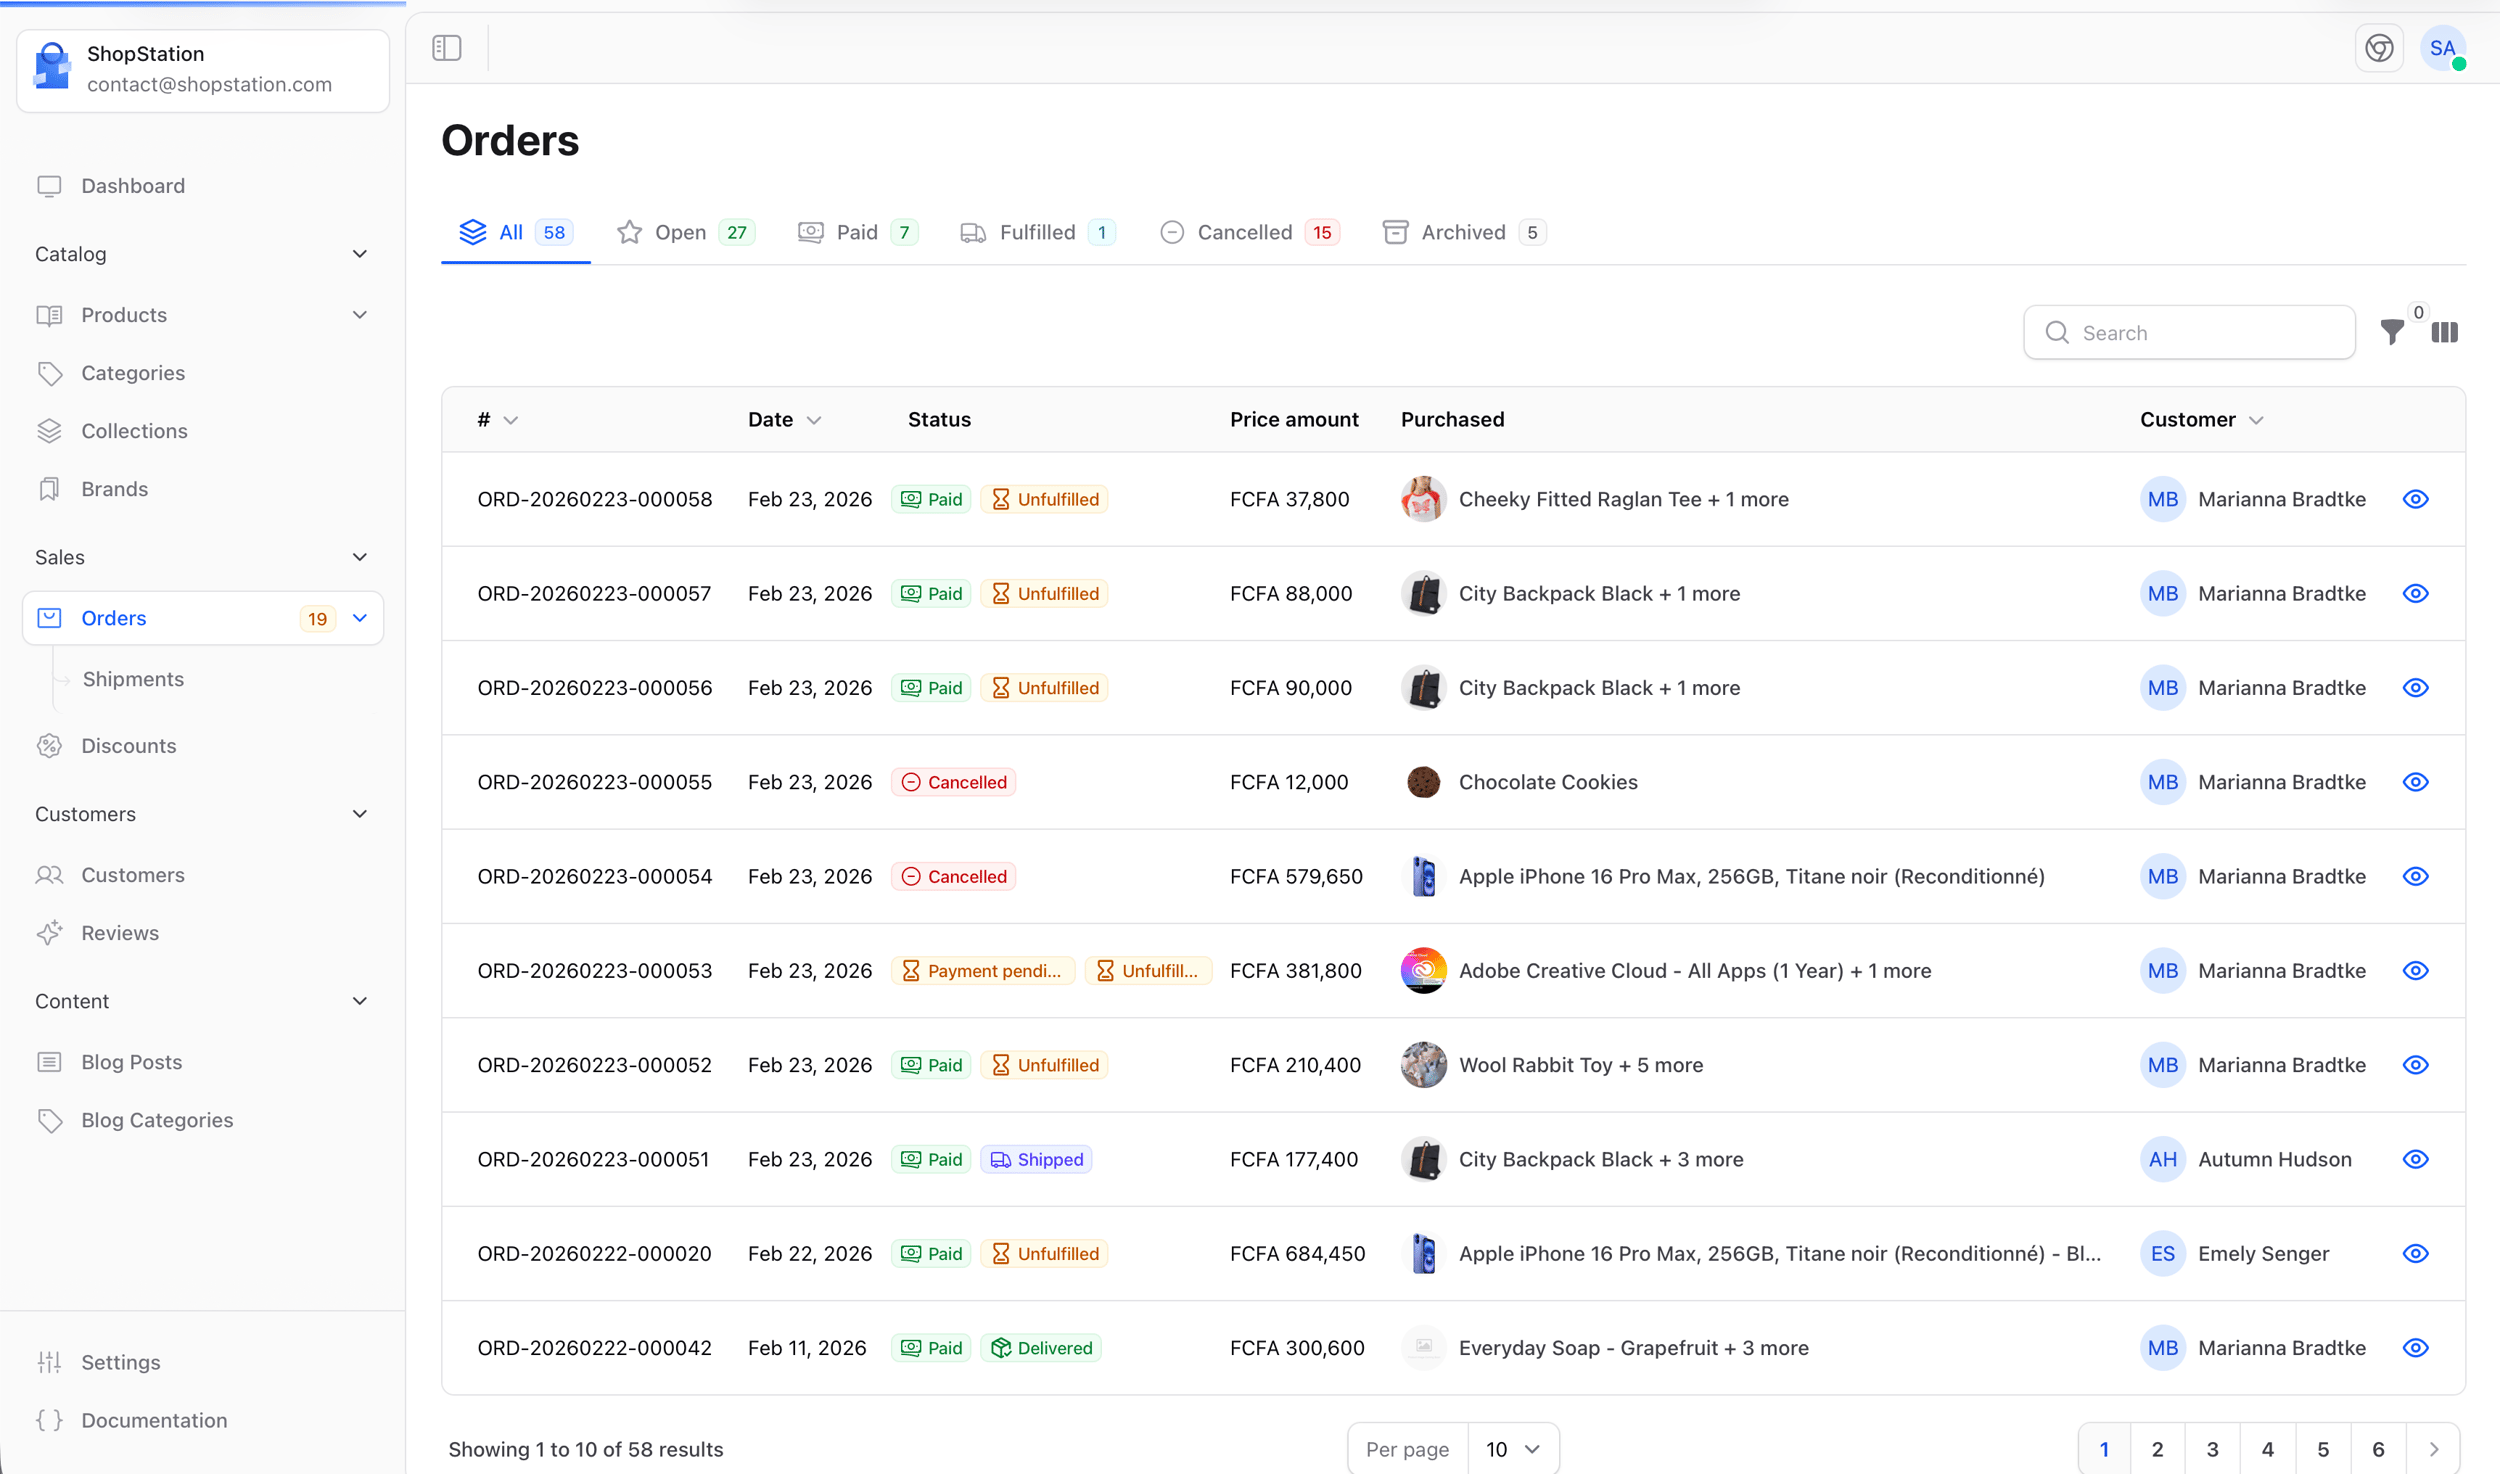This screenshot has height=1474, width=2500.
Task: Click the Delivered badge on order 000042
Action: pos(1041,1348)
